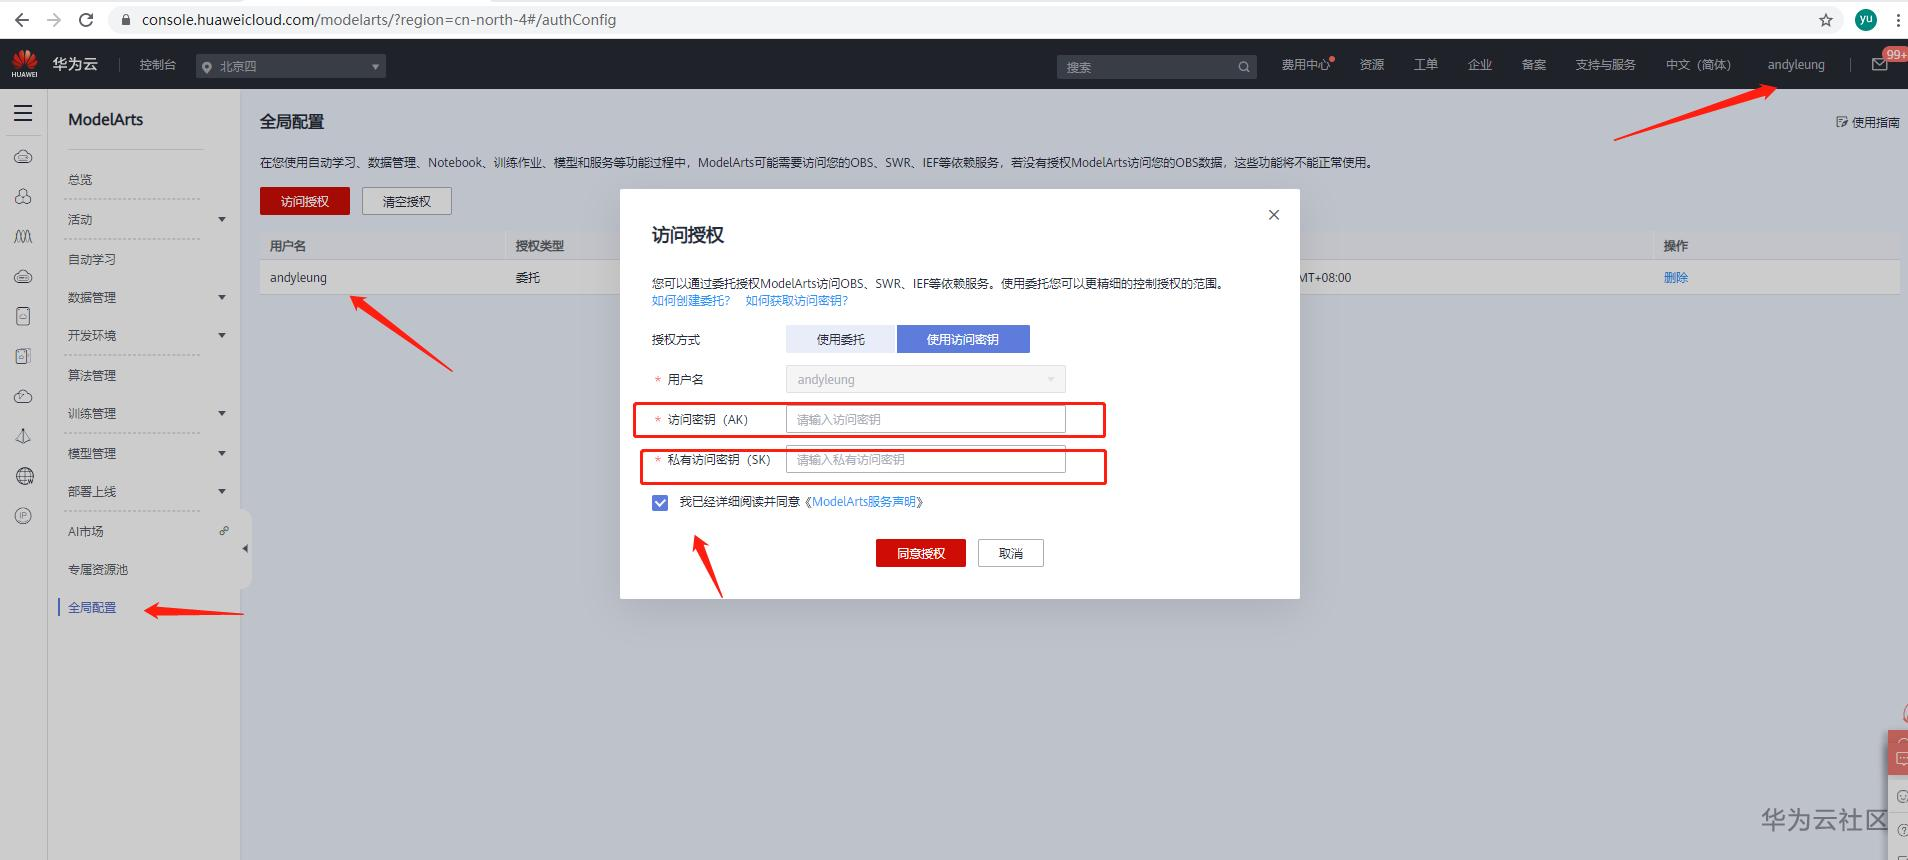
Task: Expand the 活动 sidebar menu
Action: coord(222,220)
